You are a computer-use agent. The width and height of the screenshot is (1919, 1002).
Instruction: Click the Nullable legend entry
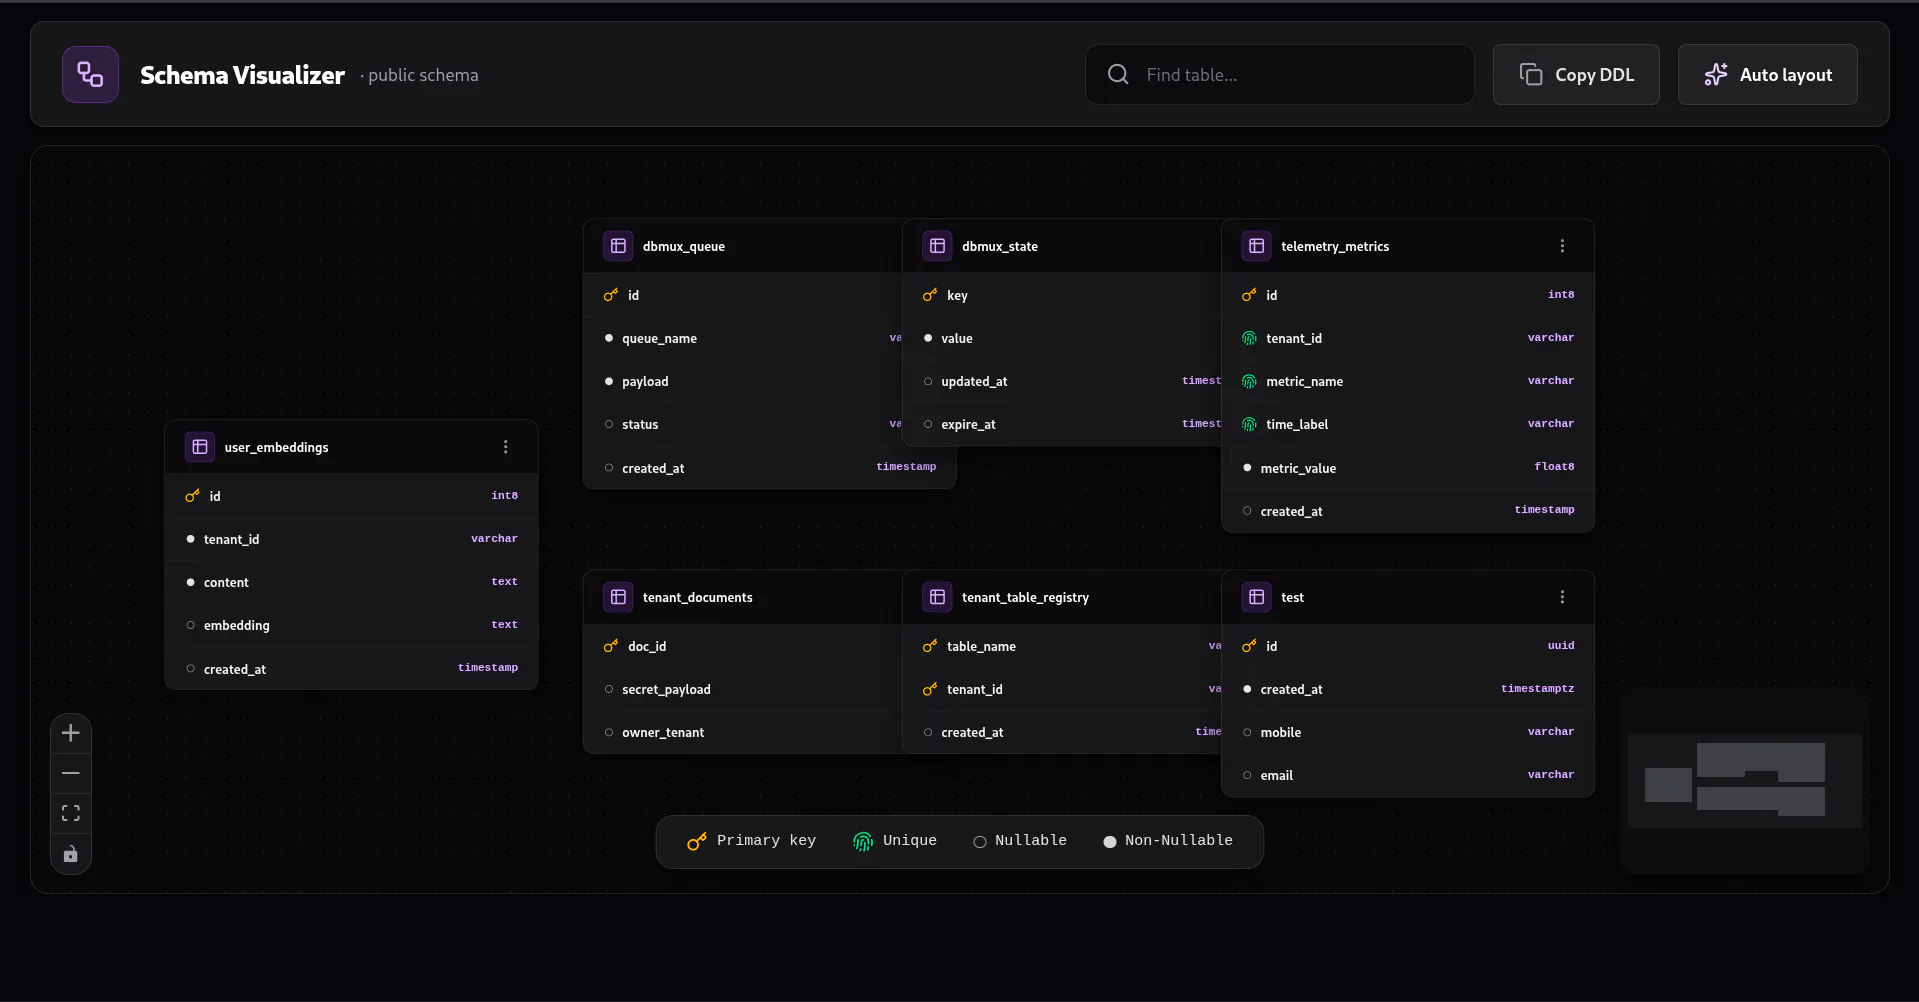pos(1020,841)
